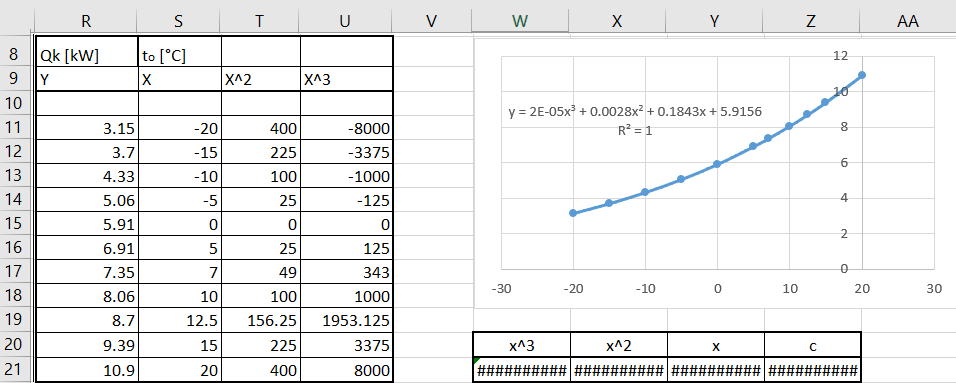956x383 pixels.
Task: Click the 'X^2' header cell in table
Action: 260,79
